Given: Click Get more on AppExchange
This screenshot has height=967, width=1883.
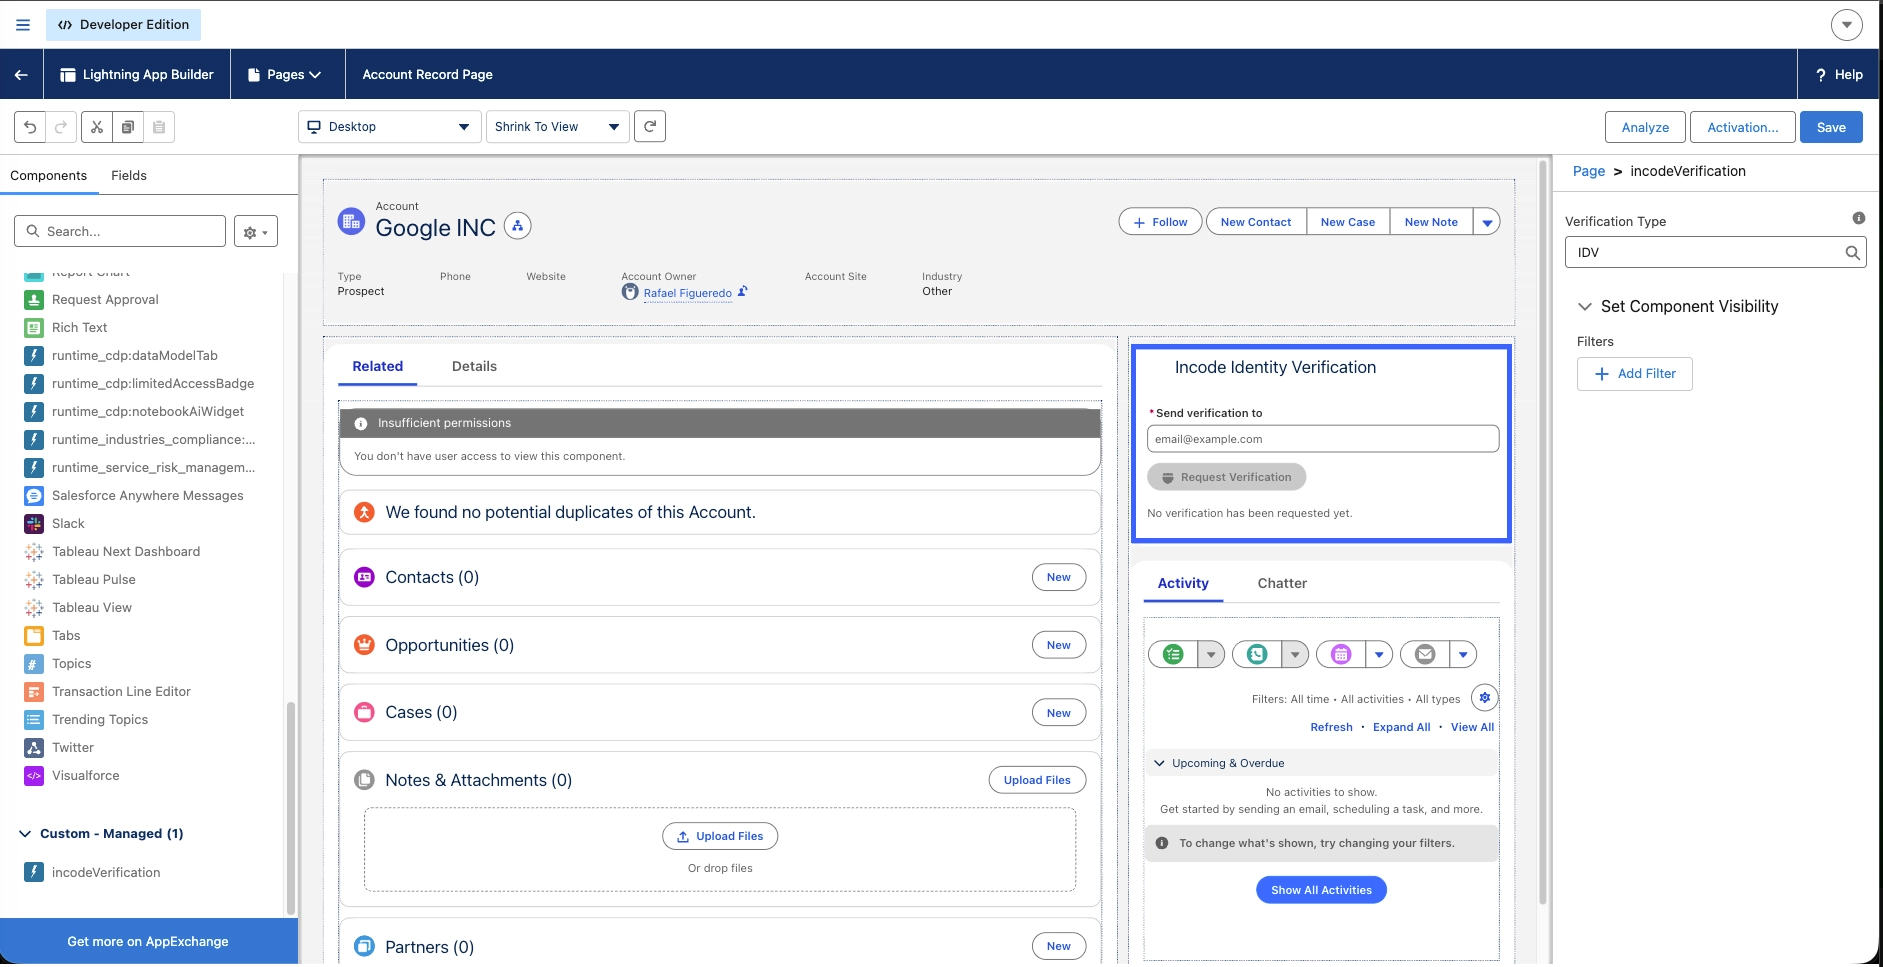Looking at the screenshot, I should coord(148,941).
